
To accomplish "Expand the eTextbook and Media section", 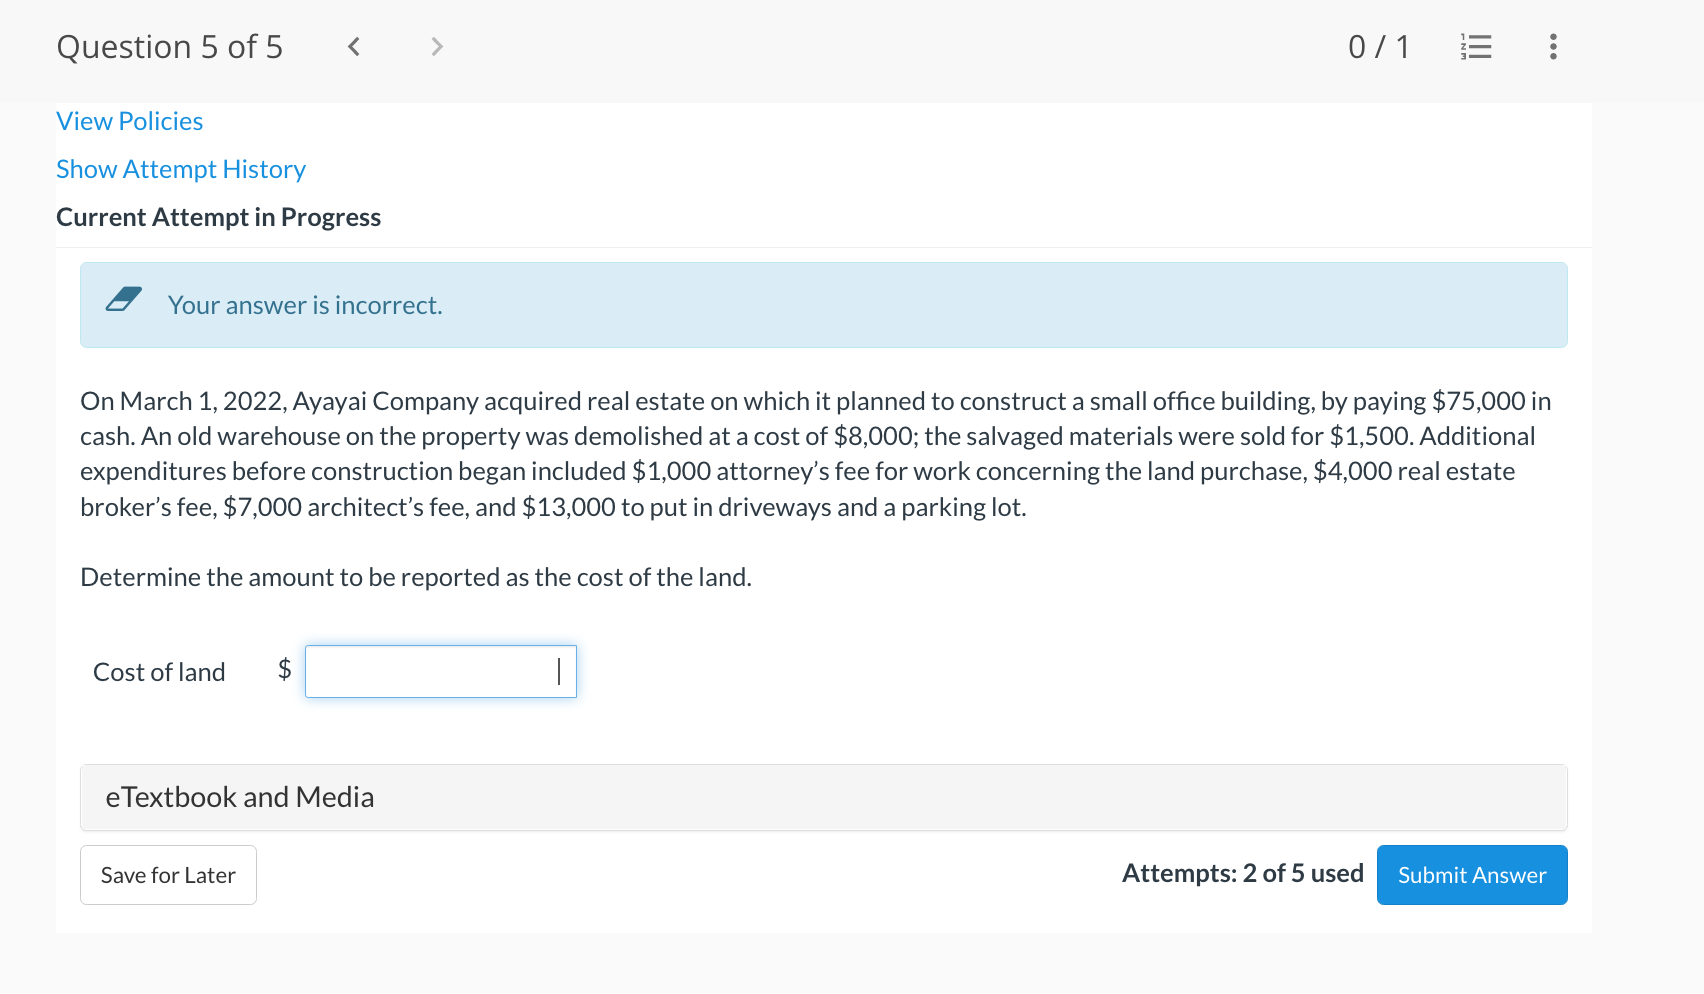I will pos(240,797).
